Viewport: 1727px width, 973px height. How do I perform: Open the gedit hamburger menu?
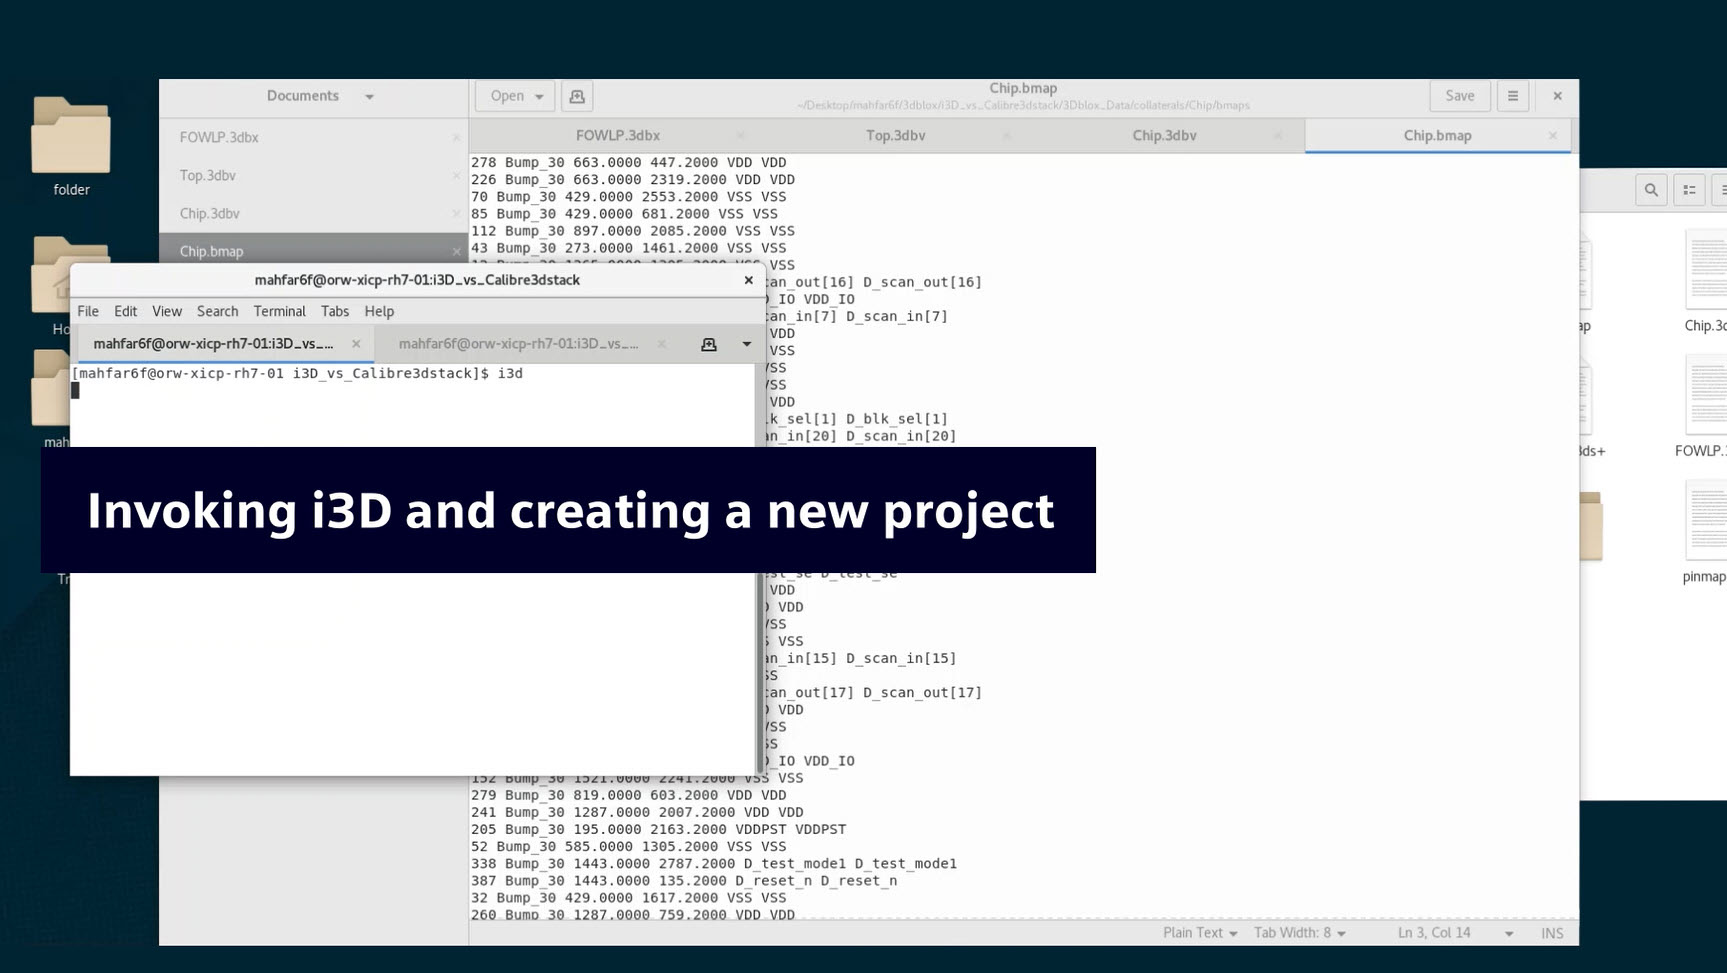coord(1512,96)
